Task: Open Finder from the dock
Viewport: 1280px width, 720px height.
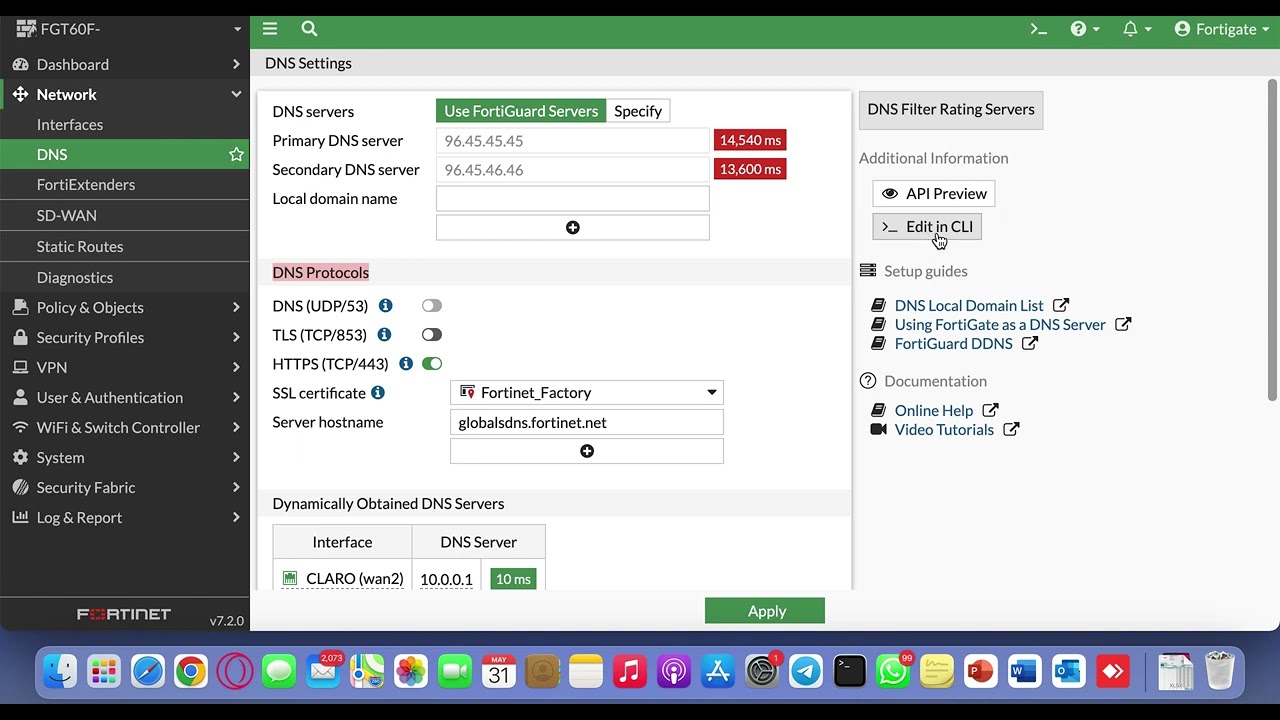Action: point(60,671)
